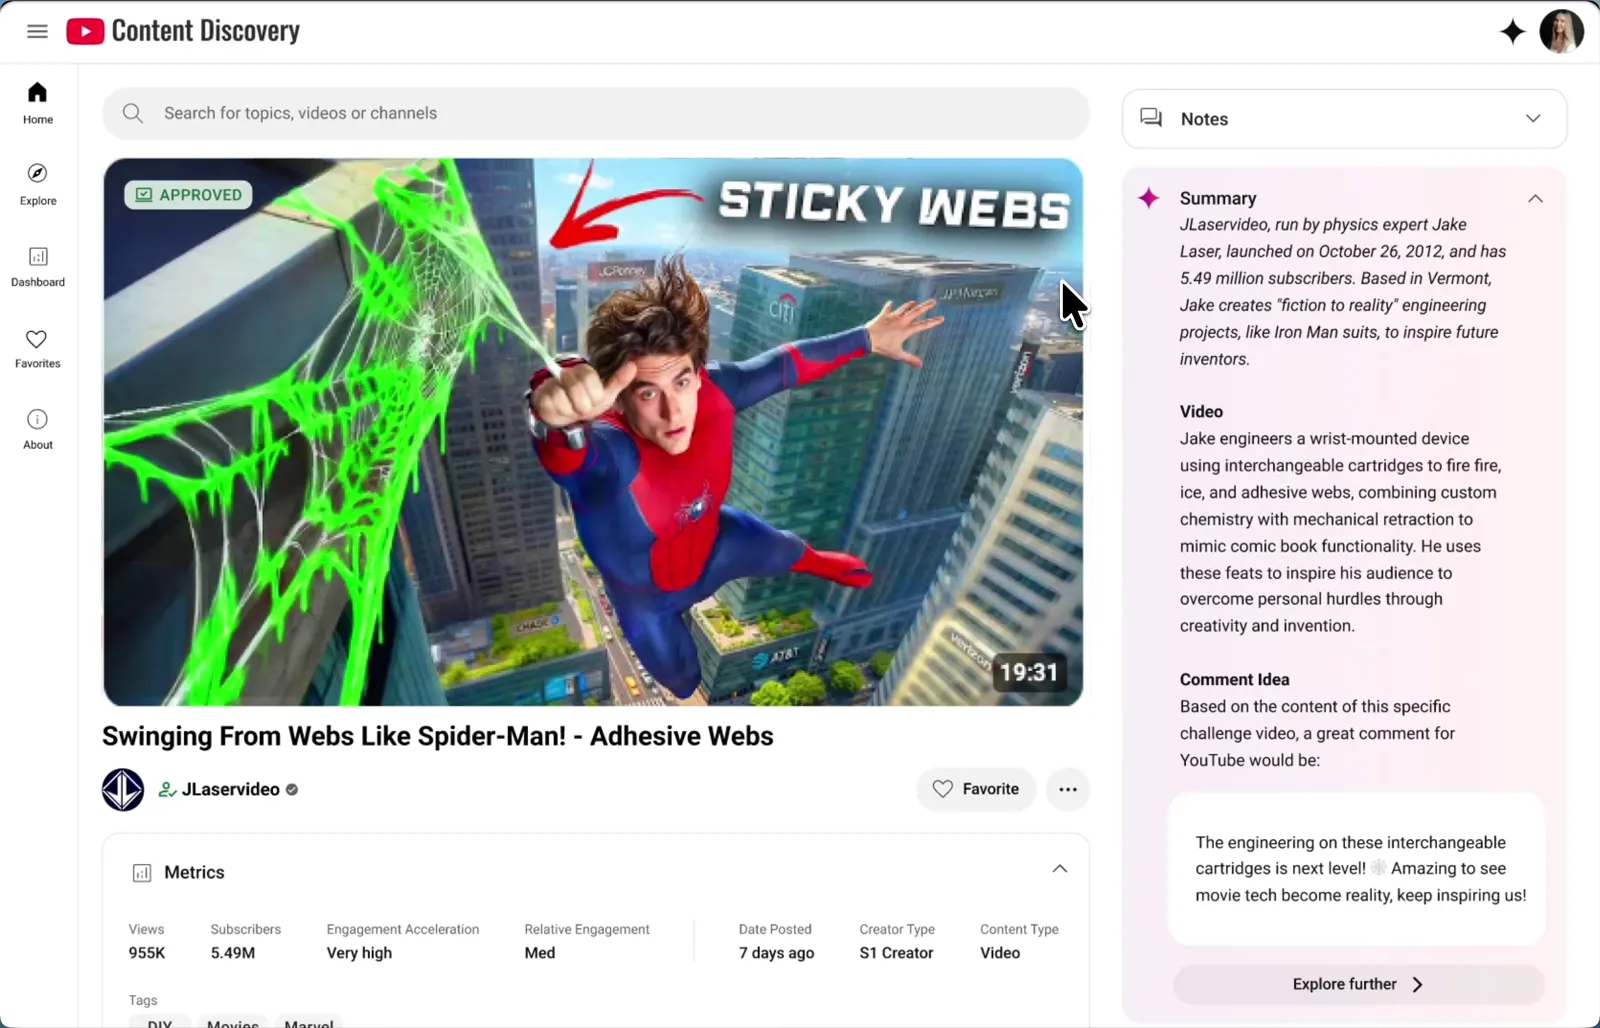Viewport: 1600px width, 1028px height.
Task: Expand the Notes panel chevron
Action: 1533,118
